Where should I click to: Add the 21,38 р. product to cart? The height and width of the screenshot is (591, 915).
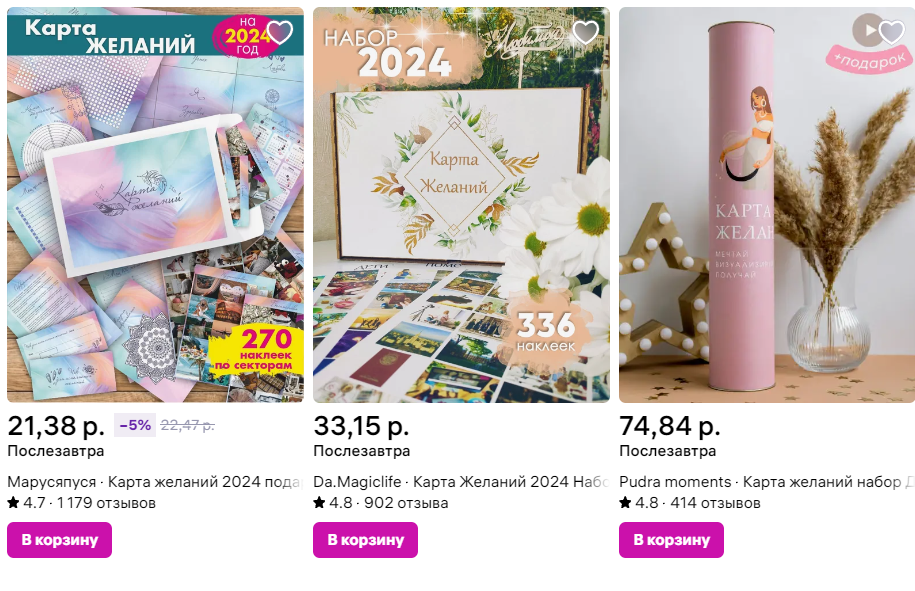pyautogui.click(x=60, y=540)
